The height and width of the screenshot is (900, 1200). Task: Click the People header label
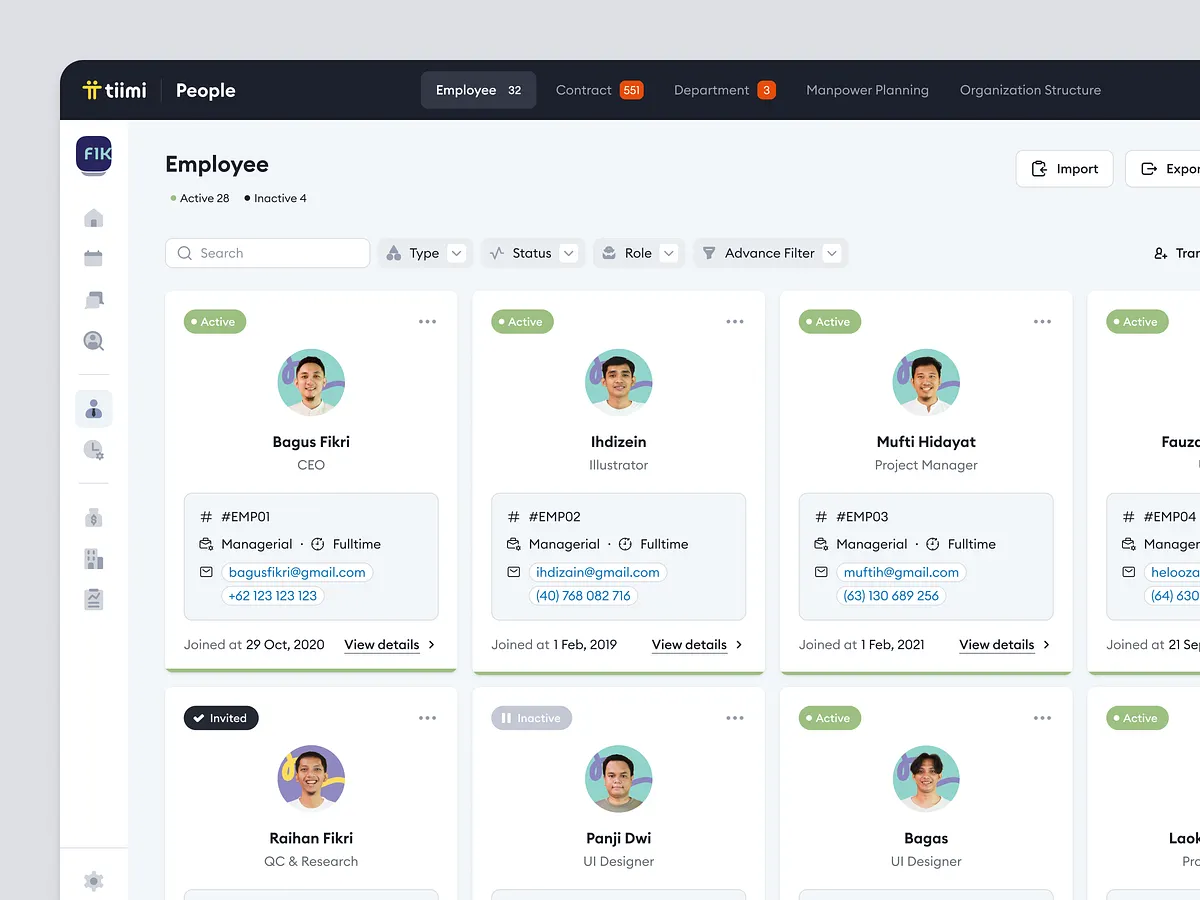tap(206, 90)
